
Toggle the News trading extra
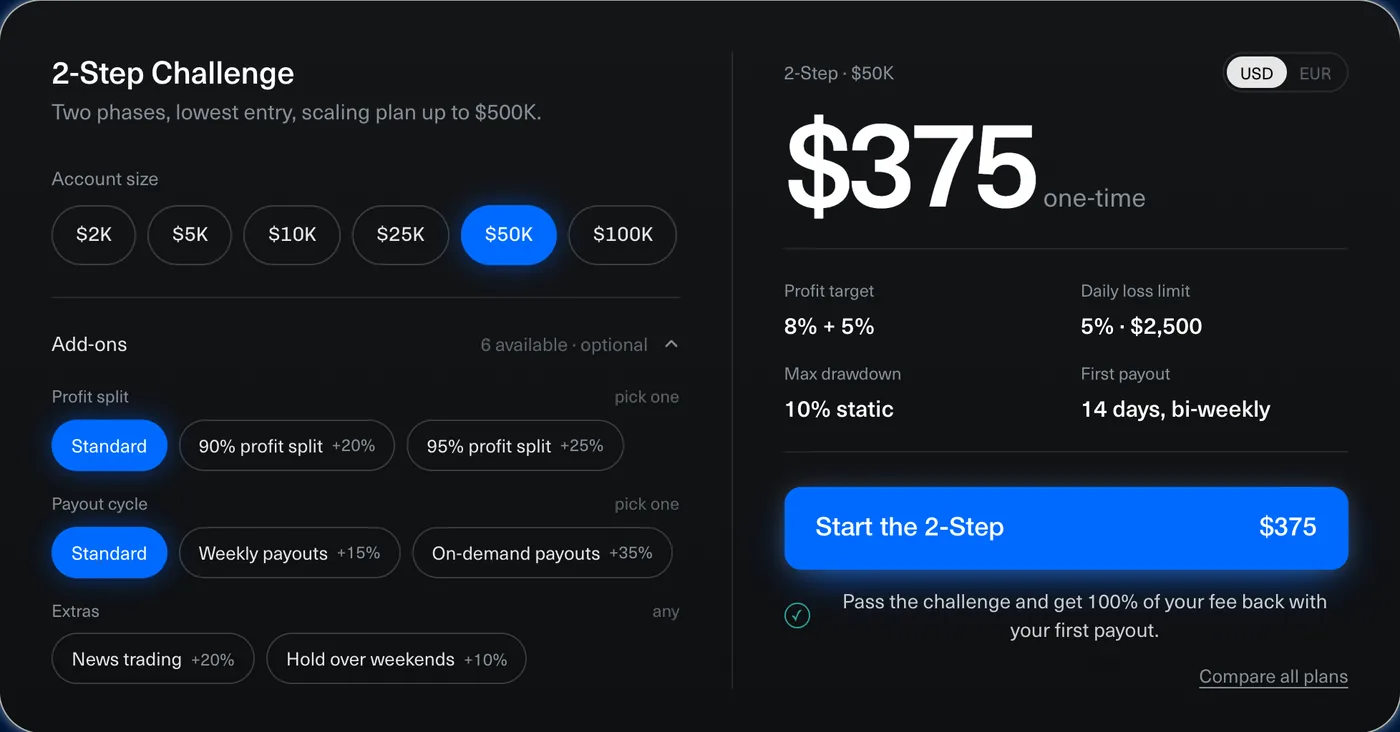pos(153,659)
